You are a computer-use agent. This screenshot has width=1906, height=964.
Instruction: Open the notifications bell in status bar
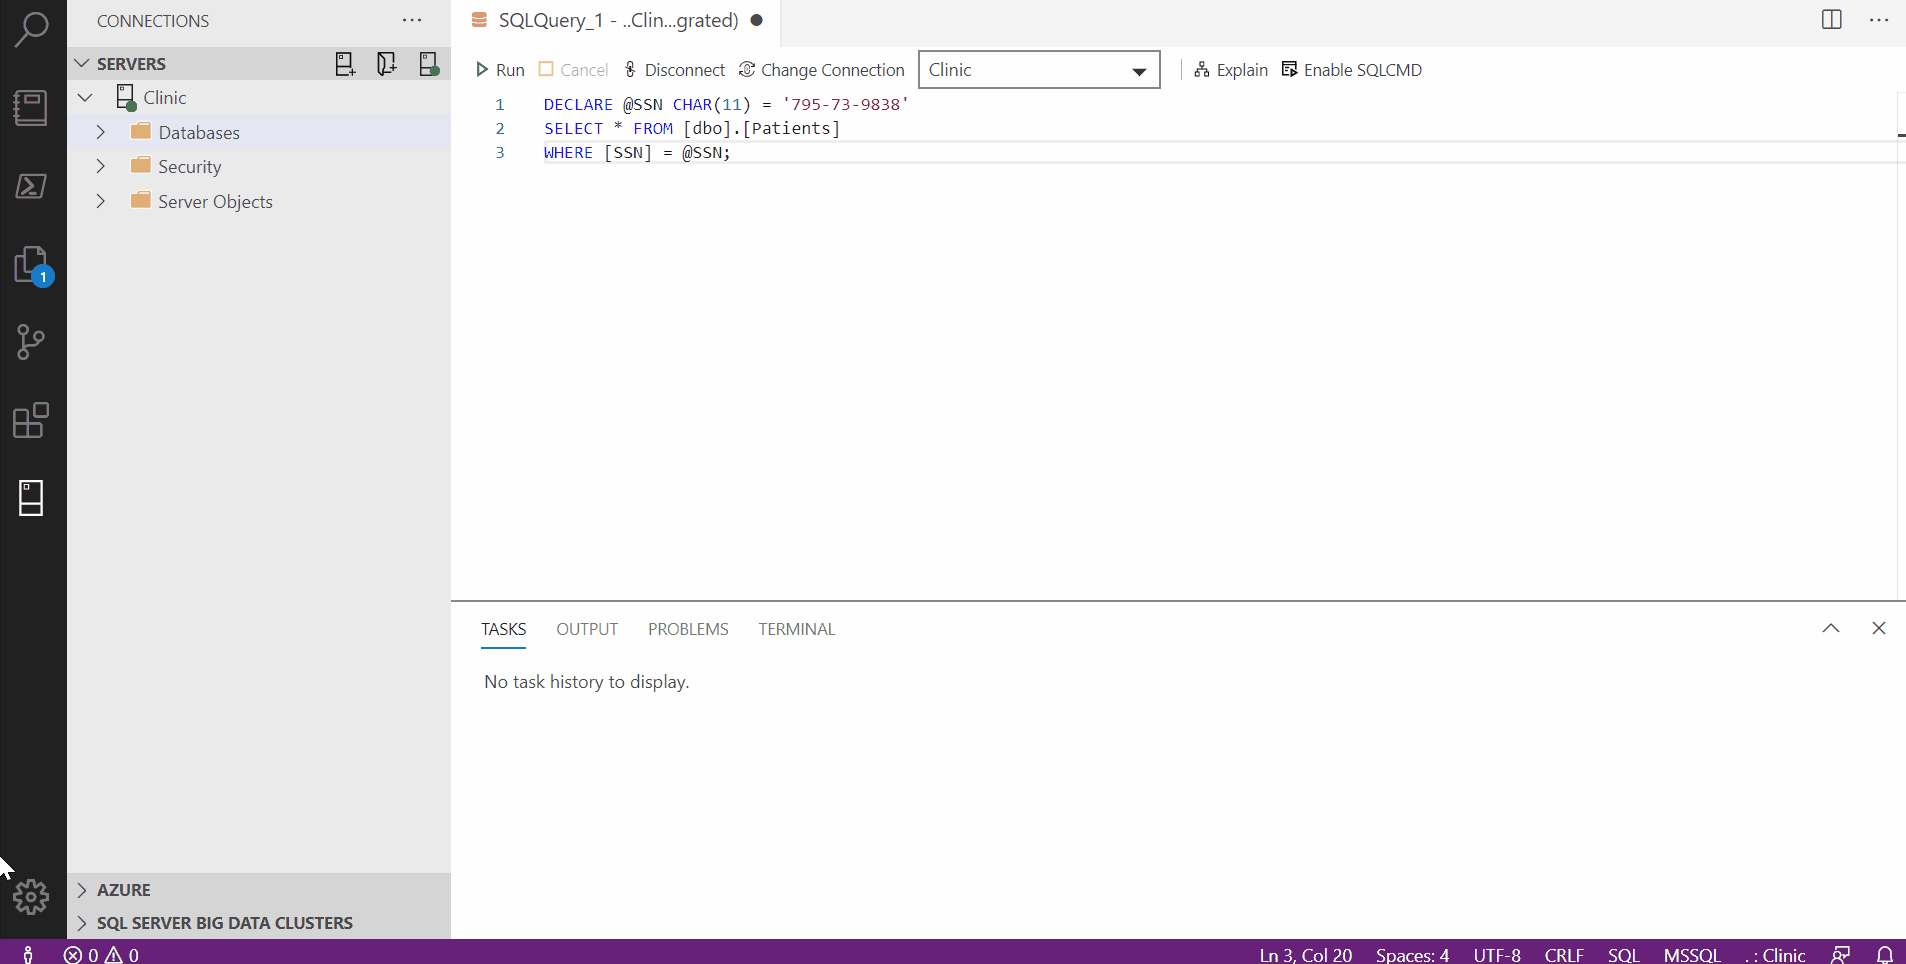coord(1886,954)
